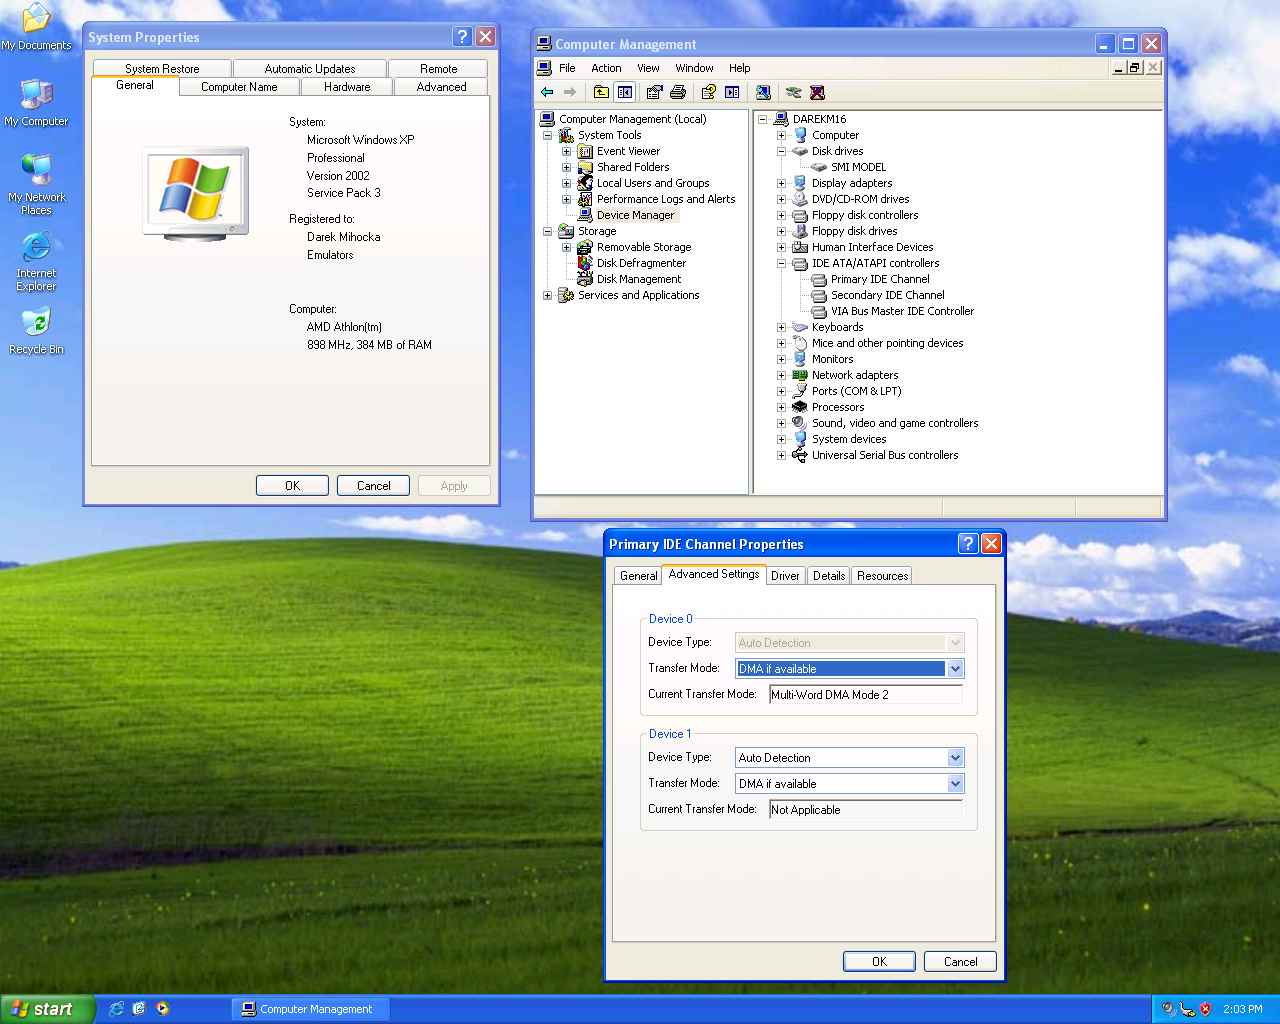Viewport: 1280px width, 1024px height.
Task: Select the Internet Explorer desktop icon
Action: [x=36, y=261]
